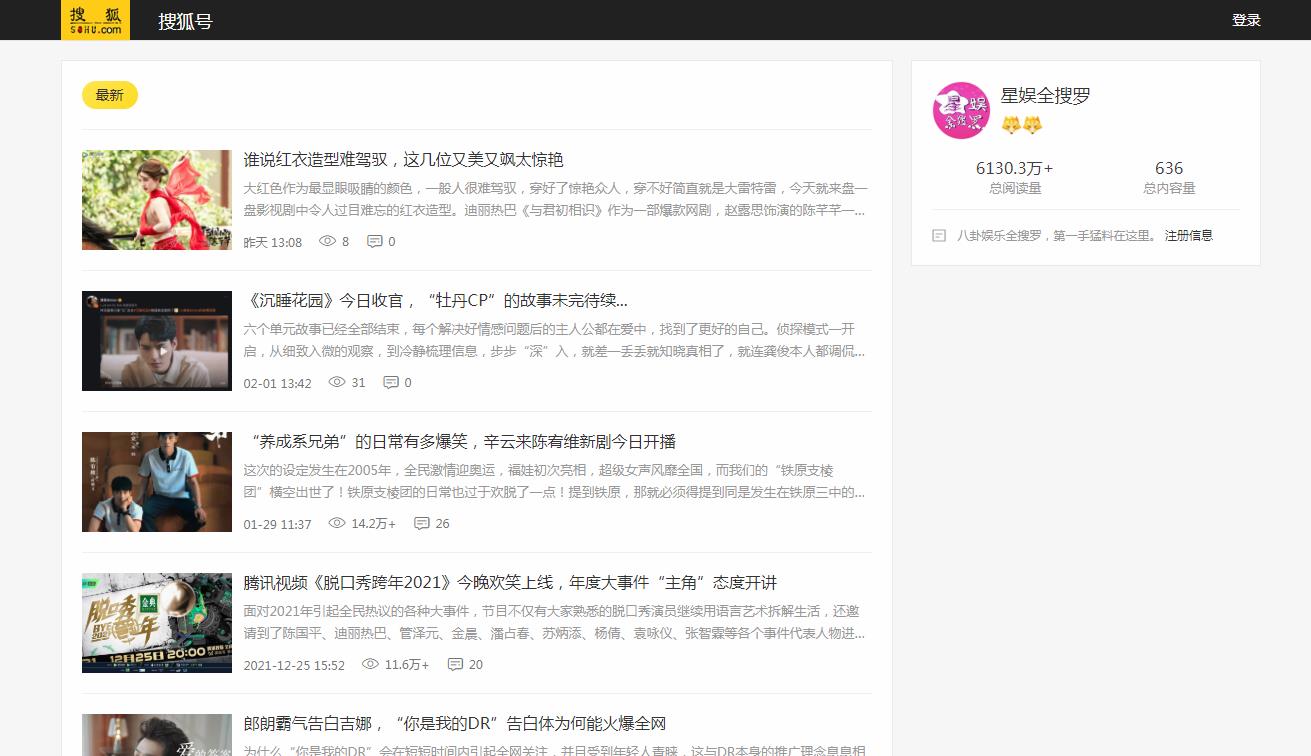The image size is (1311, 756).
Task: Click the timestamp 2021-12-25 15:52
Action: tap(294, 665)
